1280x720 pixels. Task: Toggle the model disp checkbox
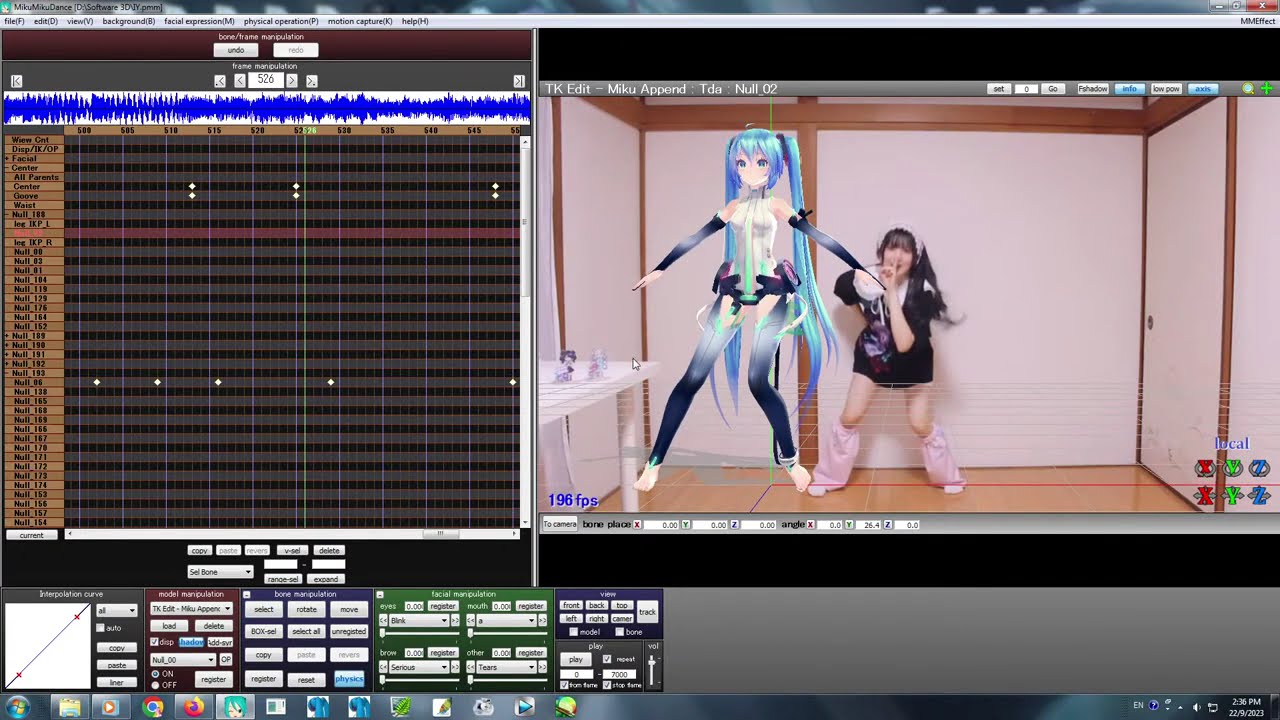154,642
